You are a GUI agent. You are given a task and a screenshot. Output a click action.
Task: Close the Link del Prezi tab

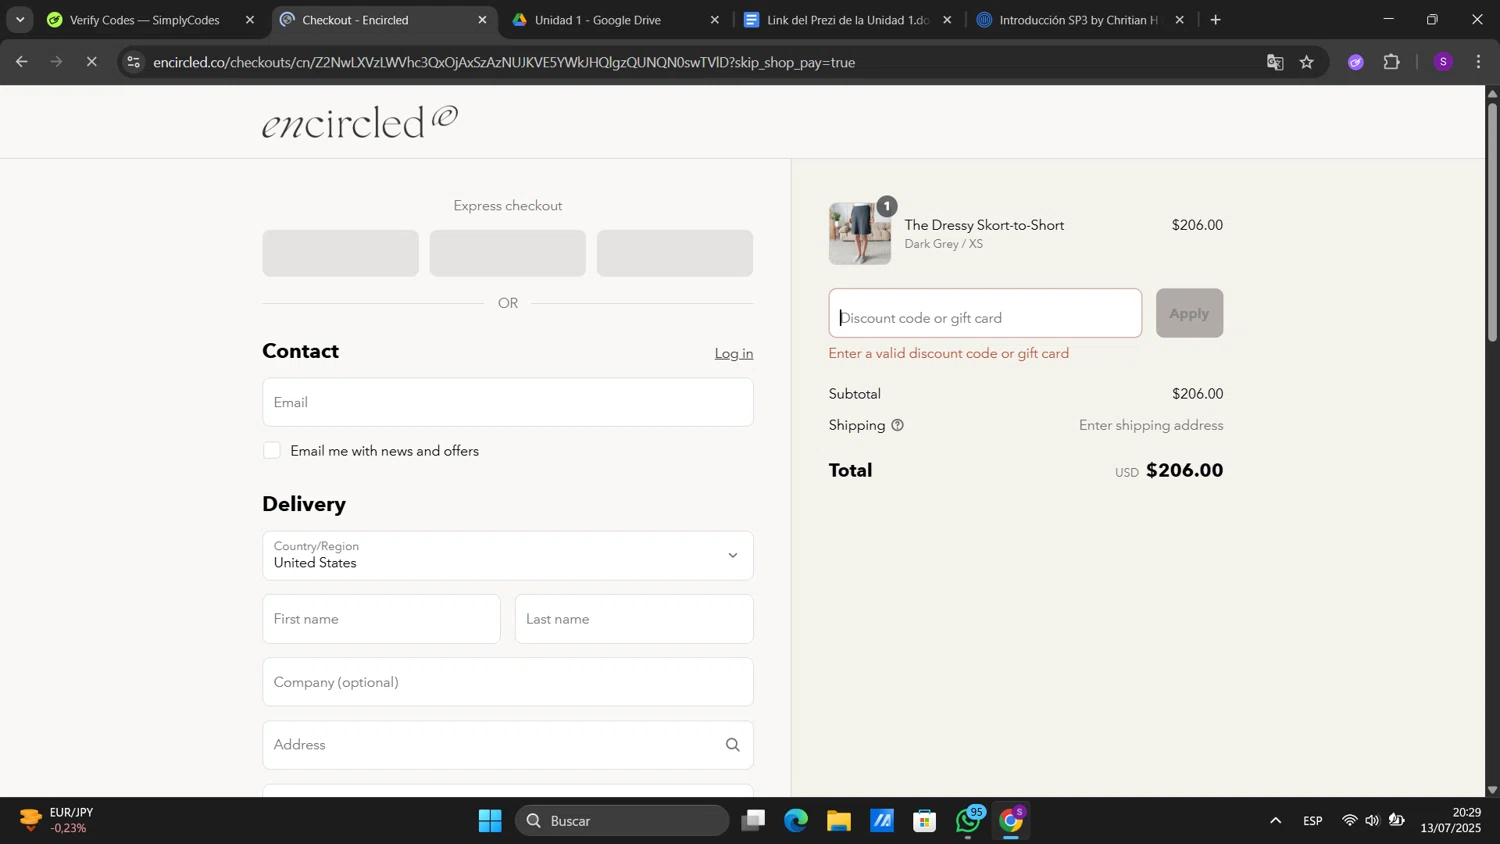click(947, 20)
